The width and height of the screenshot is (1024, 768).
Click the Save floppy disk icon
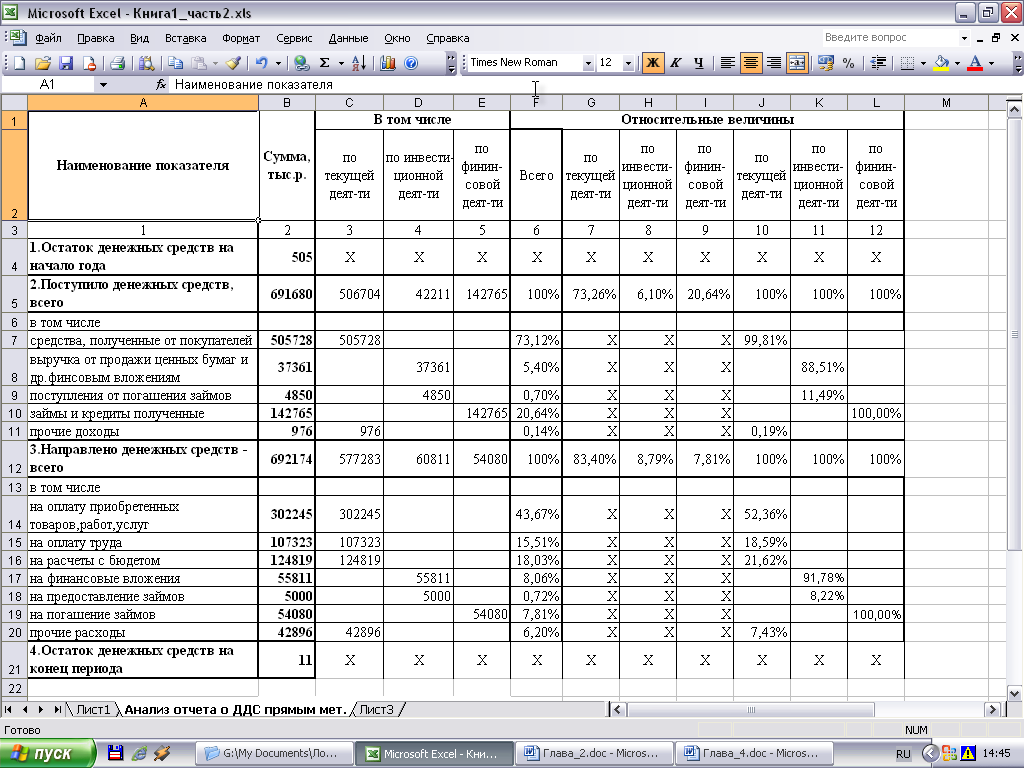(x=66, y=63)
